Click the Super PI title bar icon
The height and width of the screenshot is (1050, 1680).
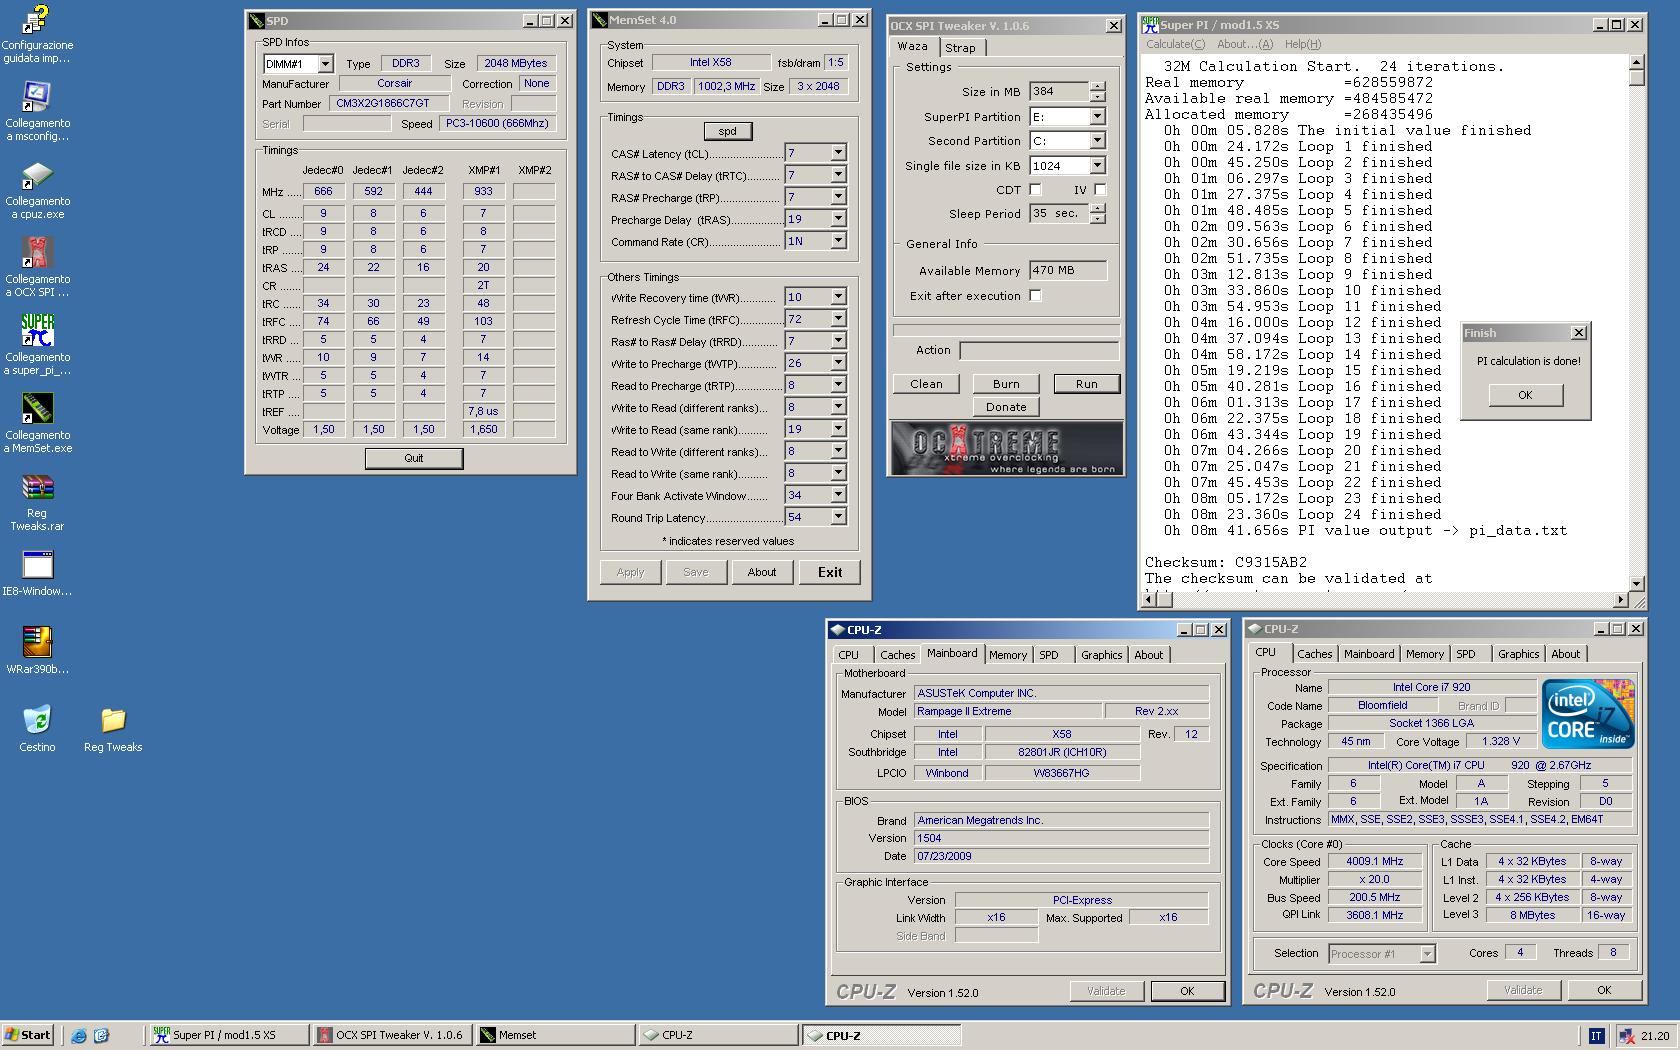(x=1151, y=25)
